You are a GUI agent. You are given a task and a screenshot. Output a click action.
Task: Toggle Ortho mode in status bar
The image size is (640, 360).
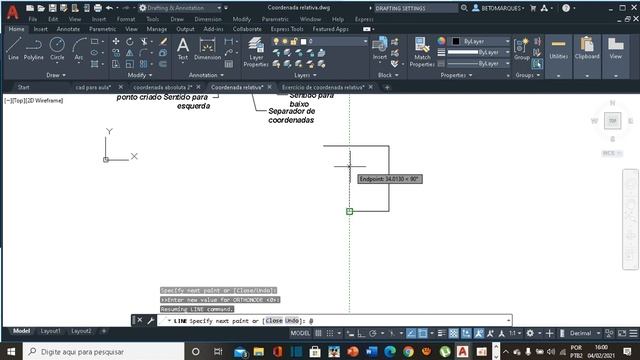pos(361,333)
